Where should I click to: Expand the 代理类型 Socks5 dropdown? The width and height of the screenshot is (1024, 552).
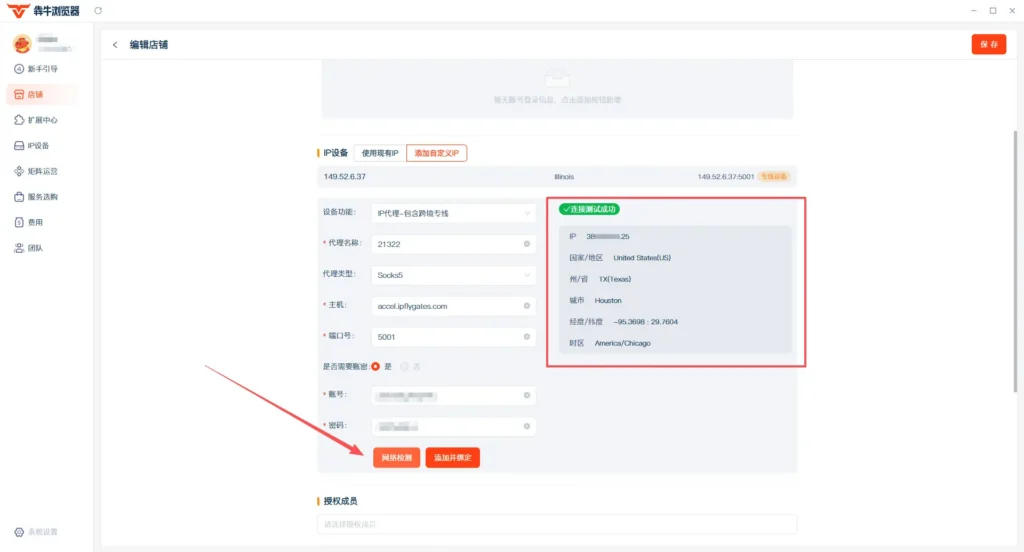454,275
